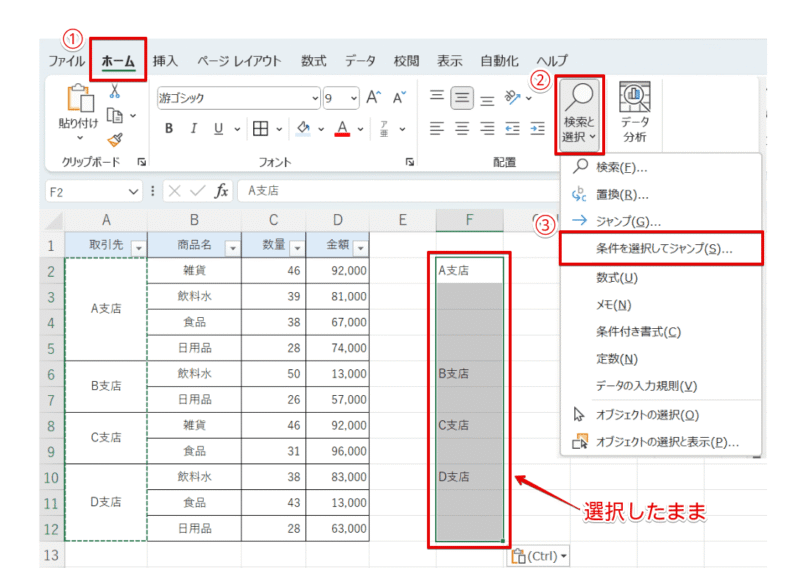The height and width of the screenshot is (568, 812).
Task: Decrease indent icon
Action: 513,128
